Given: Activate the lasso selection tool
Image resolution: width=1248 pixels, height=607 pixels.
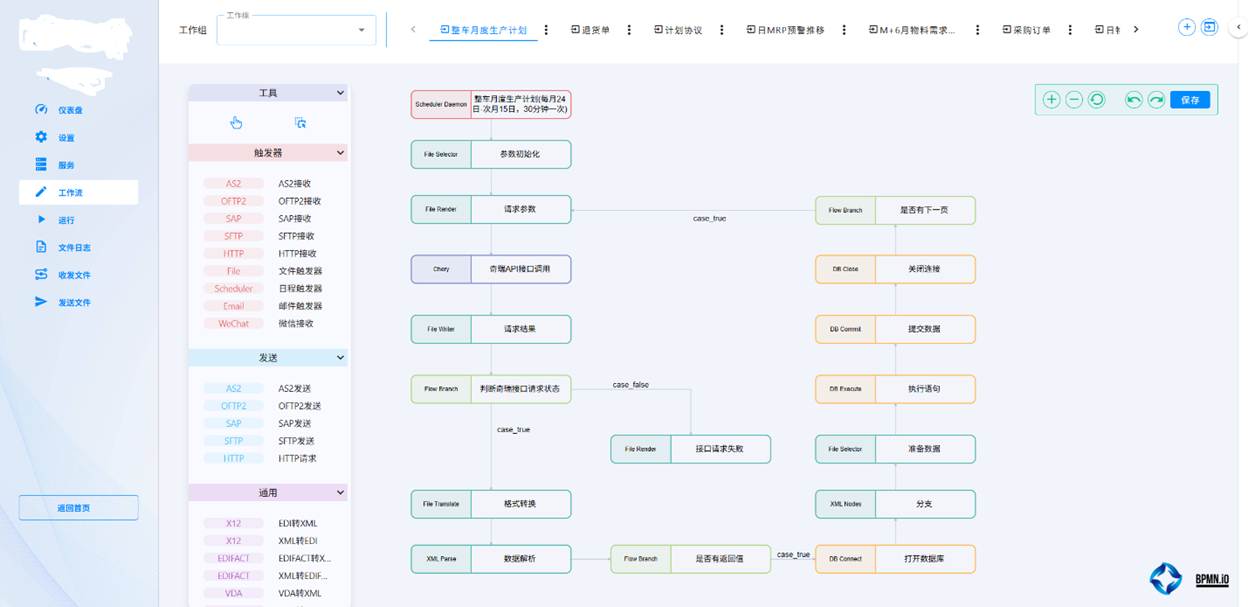Looking at the screenshot, I should 300,123.
